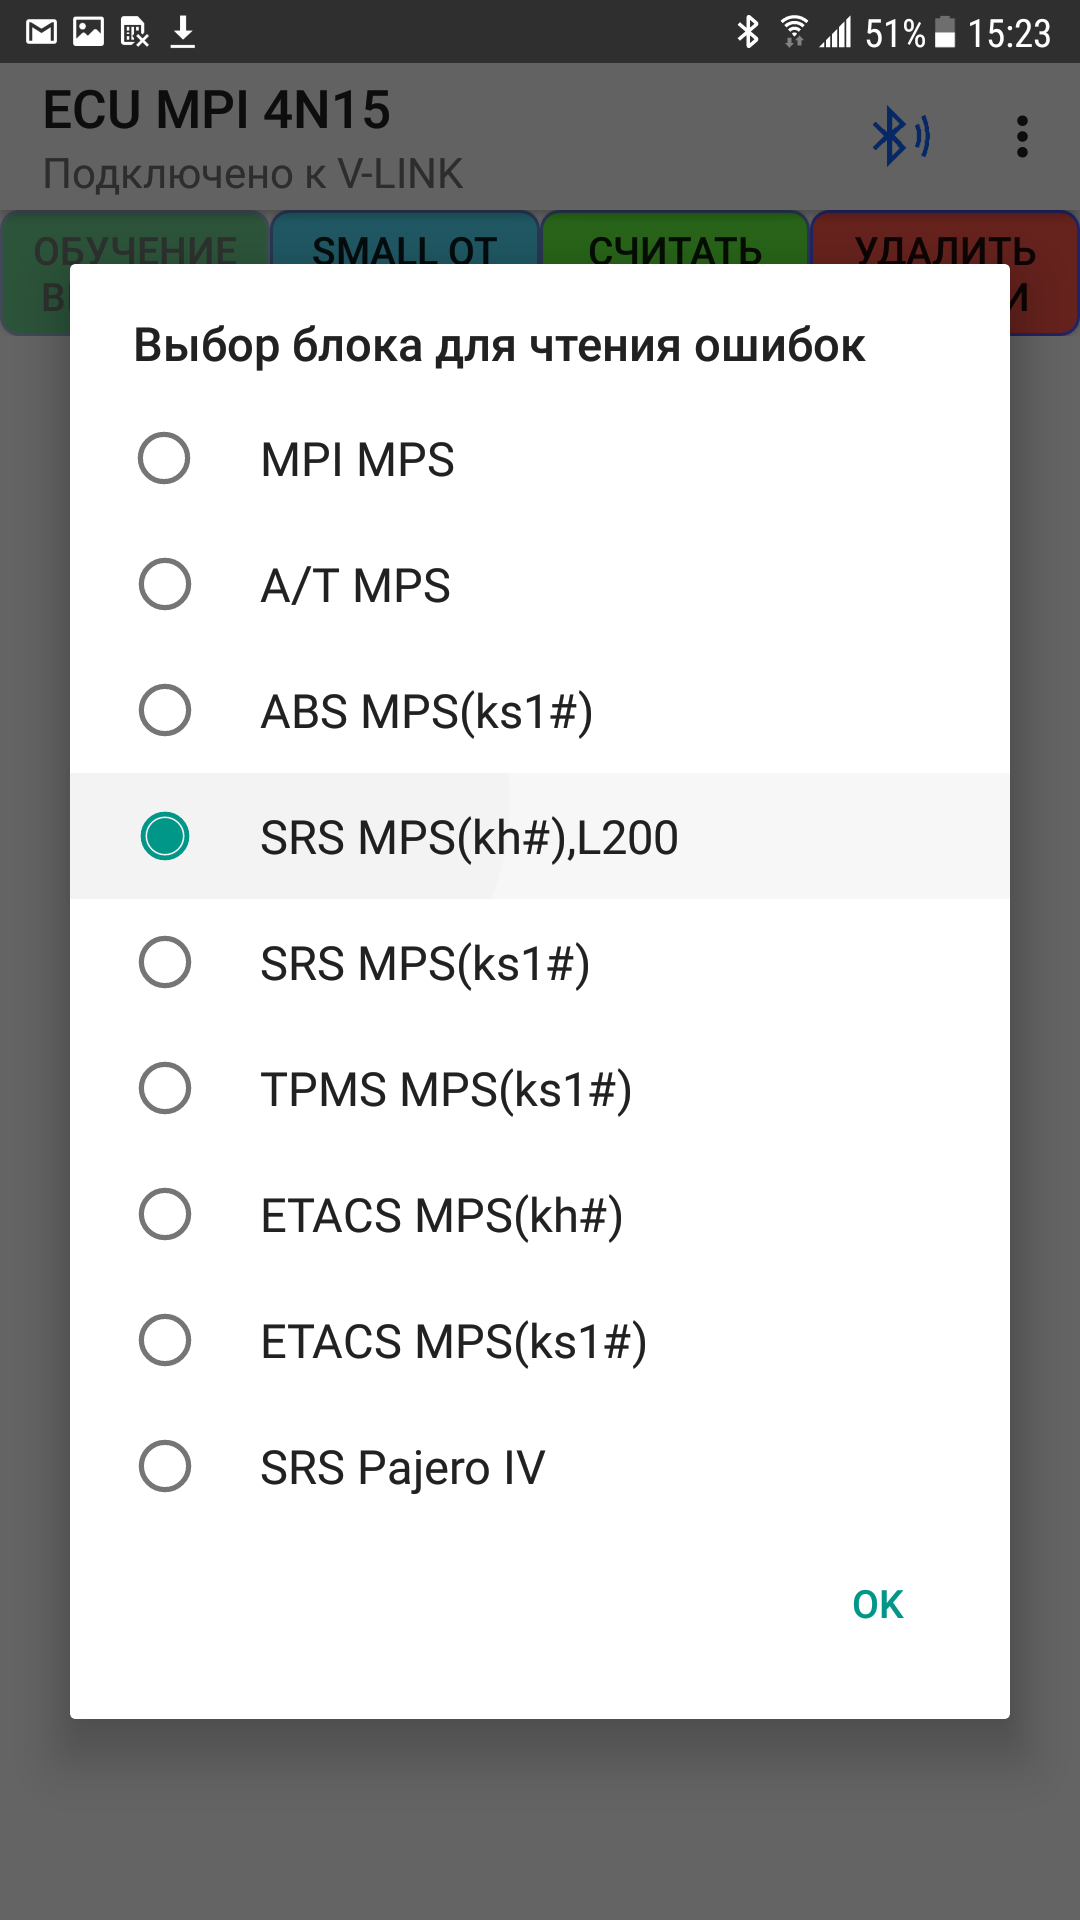Choose the SRS Pajero IV option
This screenshot has height=1920, width=1080.
(x=165, y=1467)
